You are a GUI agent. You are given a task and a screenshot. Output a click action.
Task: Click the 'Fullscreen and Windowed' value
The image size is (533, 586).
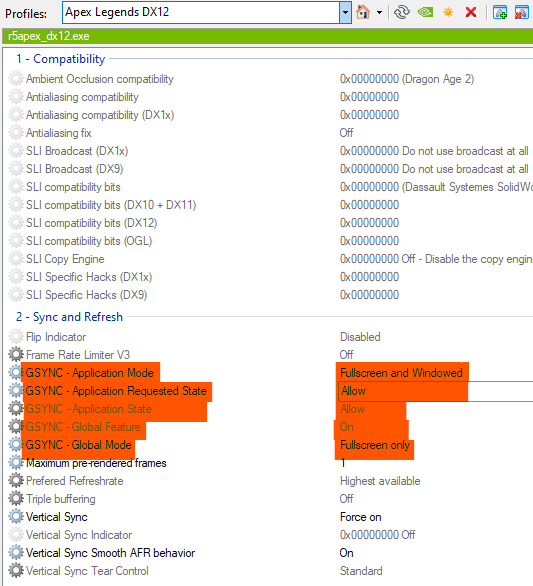pos(401,373)
